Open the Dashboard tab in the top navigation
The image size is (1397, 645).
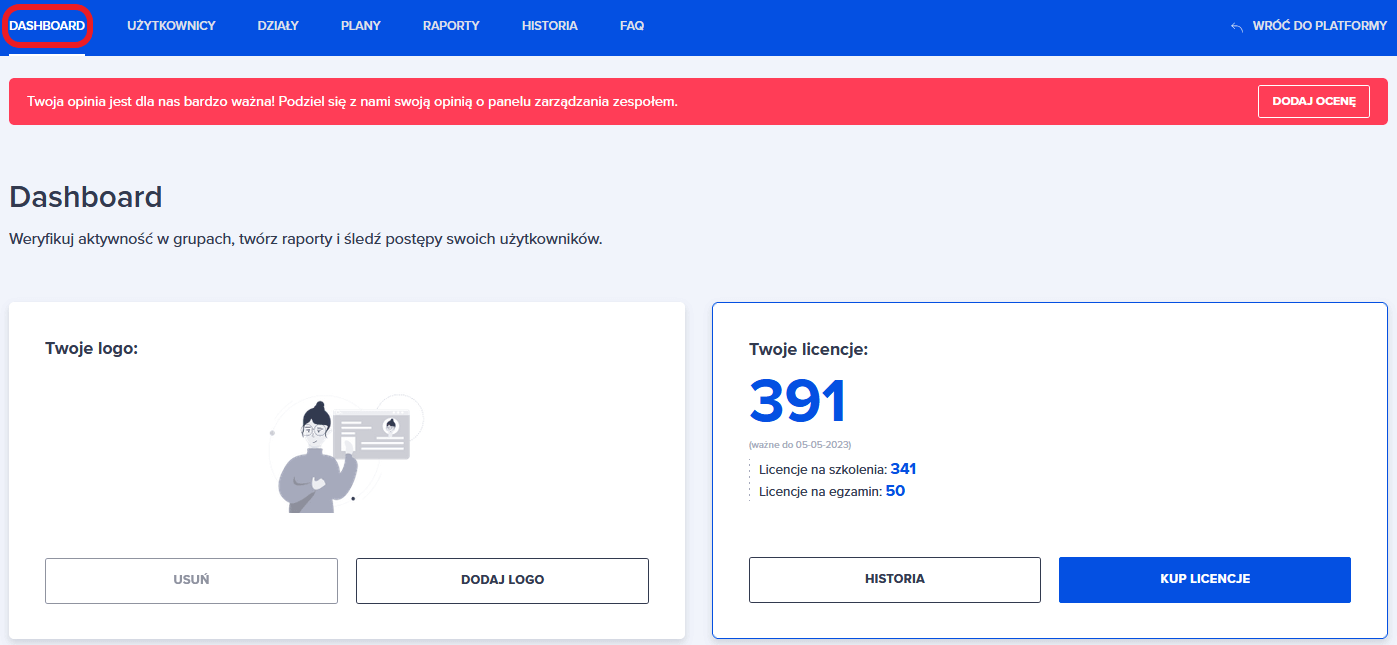47,26
